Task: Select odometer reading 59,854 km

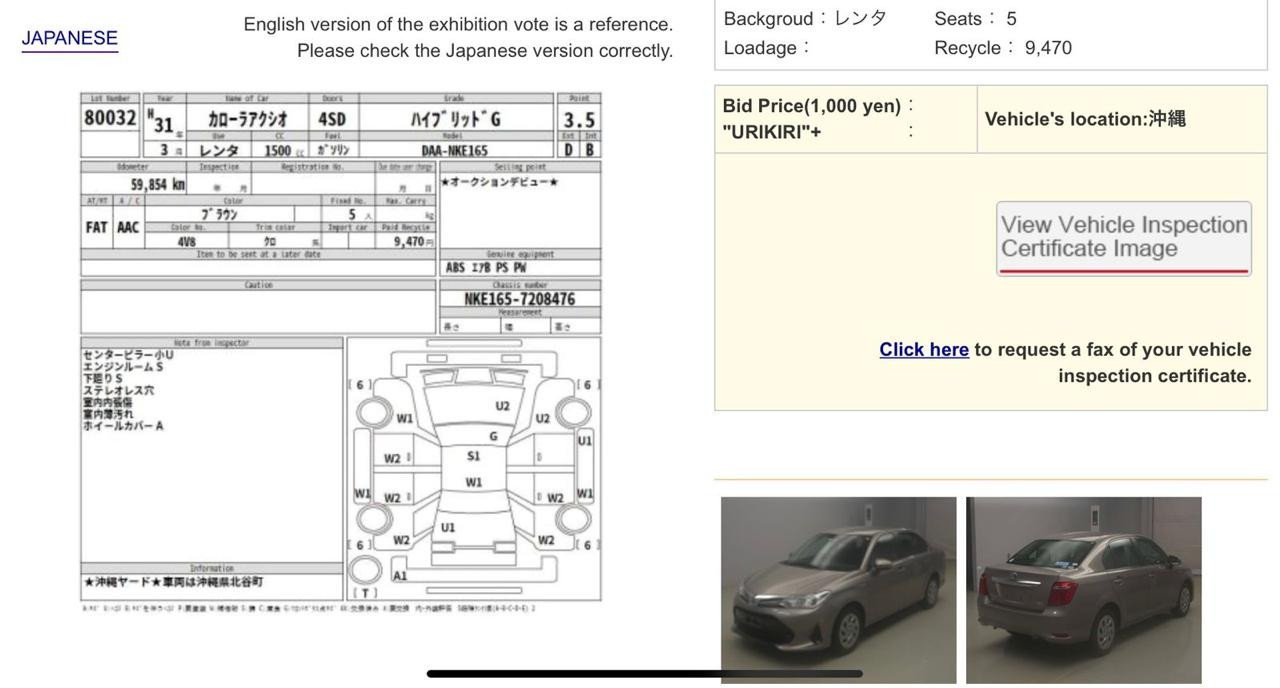Action: (157, 185)
